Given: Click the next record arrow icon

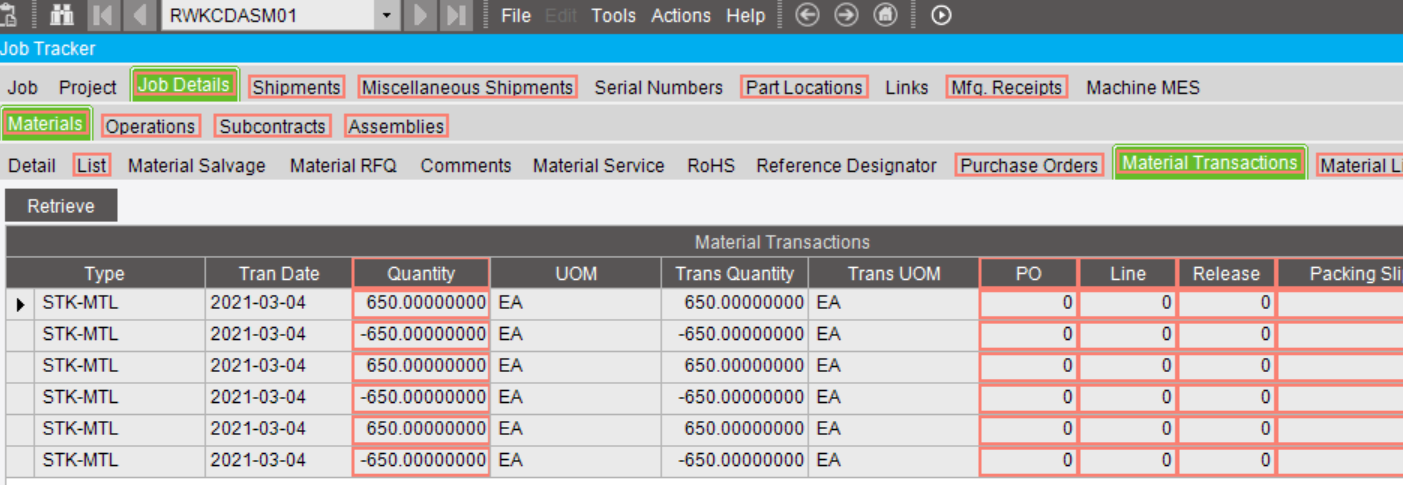Looking at the screenshot, I should pos(421,15).
